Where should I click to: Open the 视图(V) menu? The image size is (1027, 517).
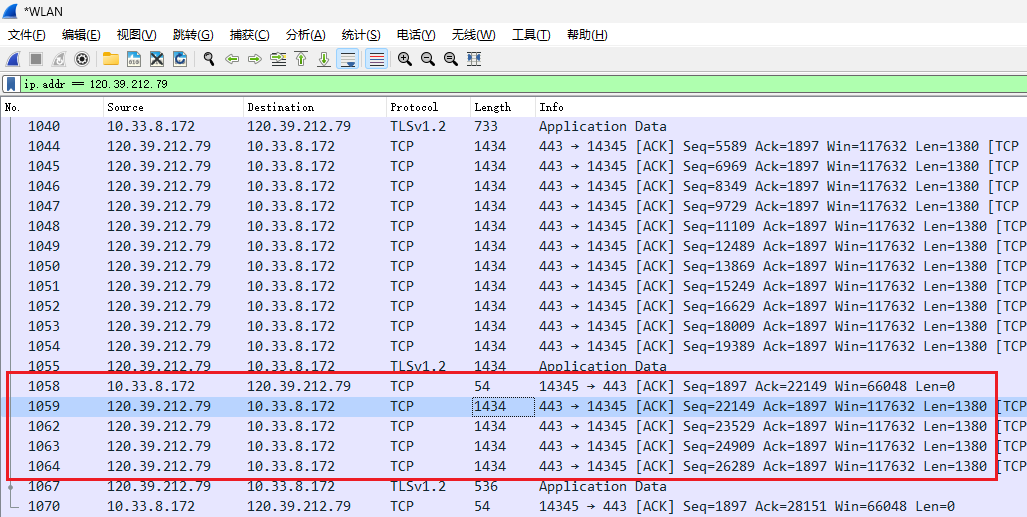click(137, 35)
